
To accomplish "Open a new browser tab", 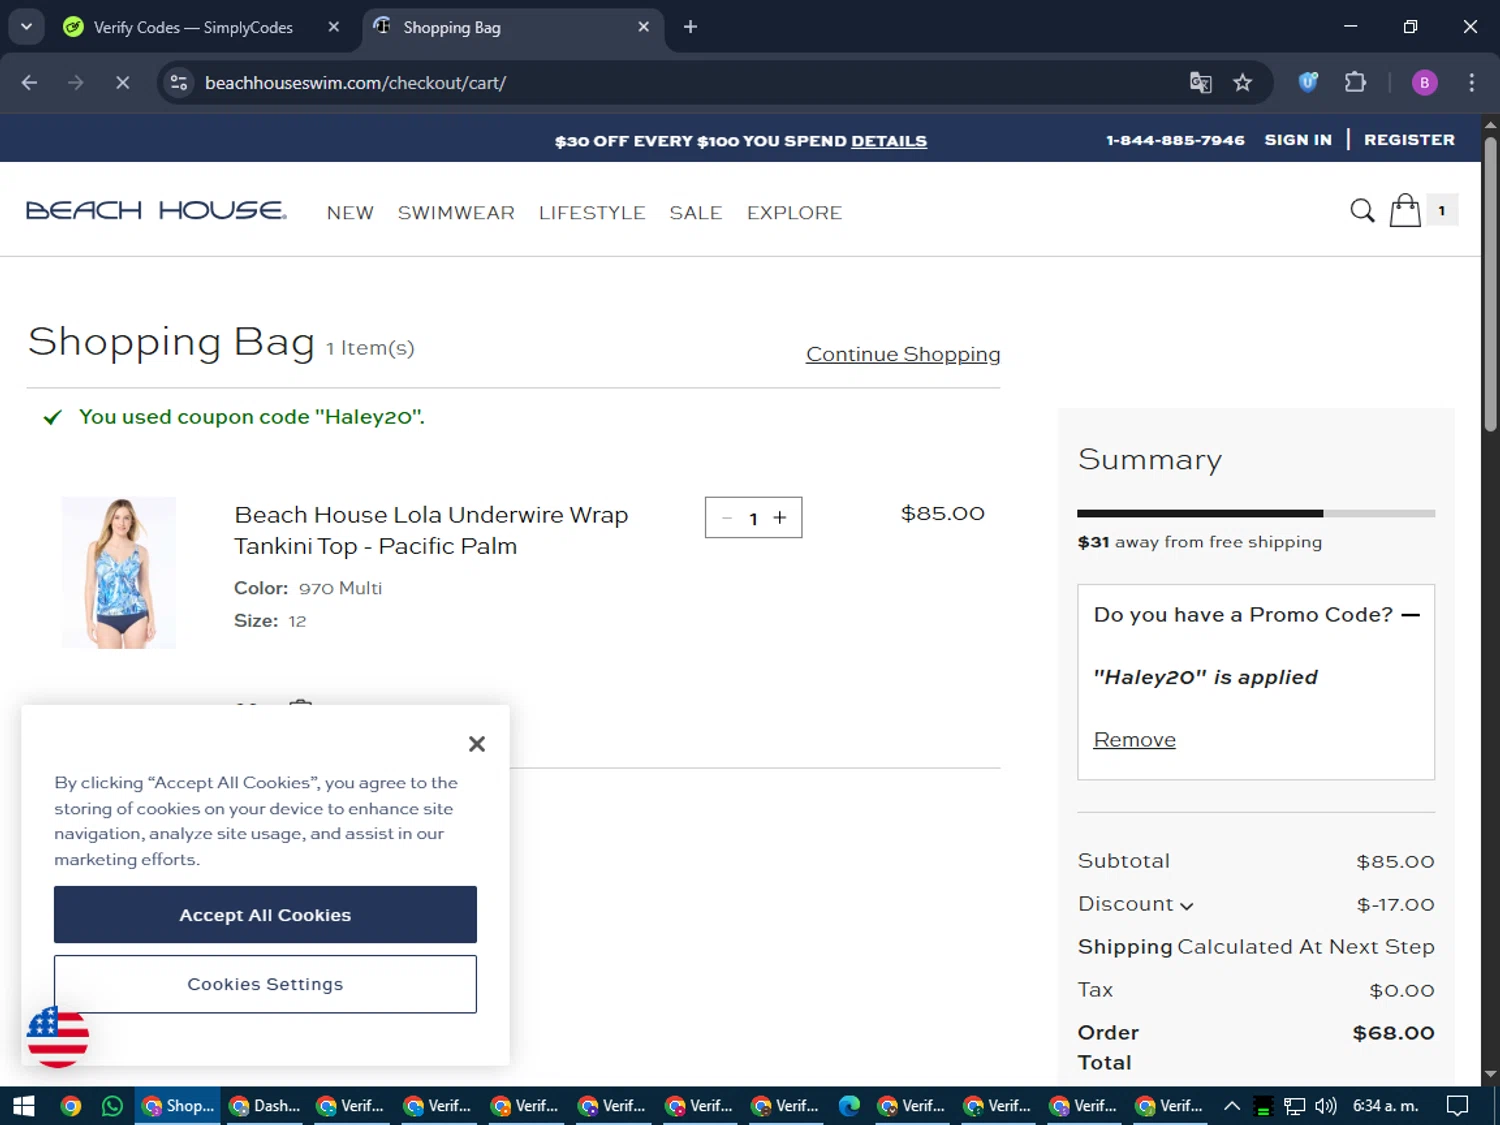I will tap(690, 27).
